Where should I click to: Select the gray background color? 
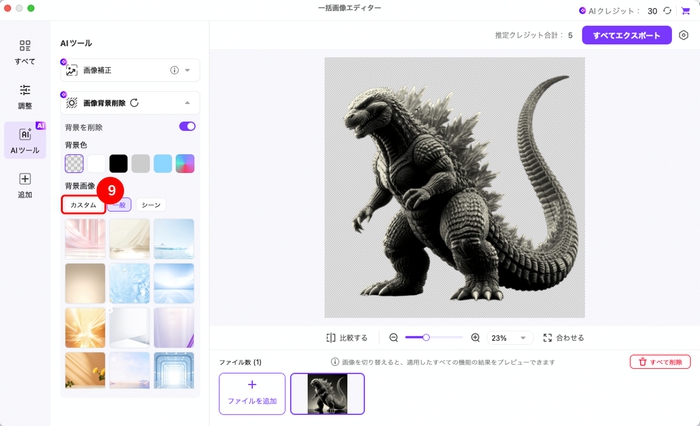(141, 163)
